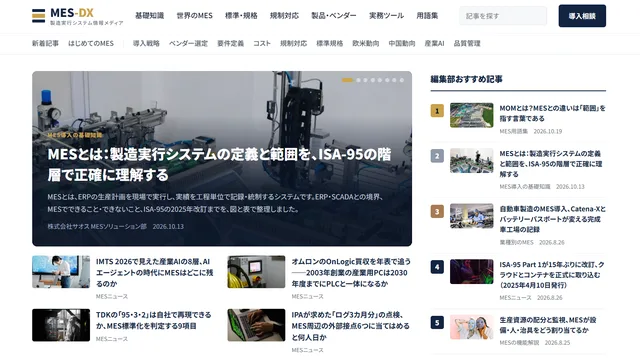Click the author 株式会社サオス MESソリューション部

pos(97,226)
